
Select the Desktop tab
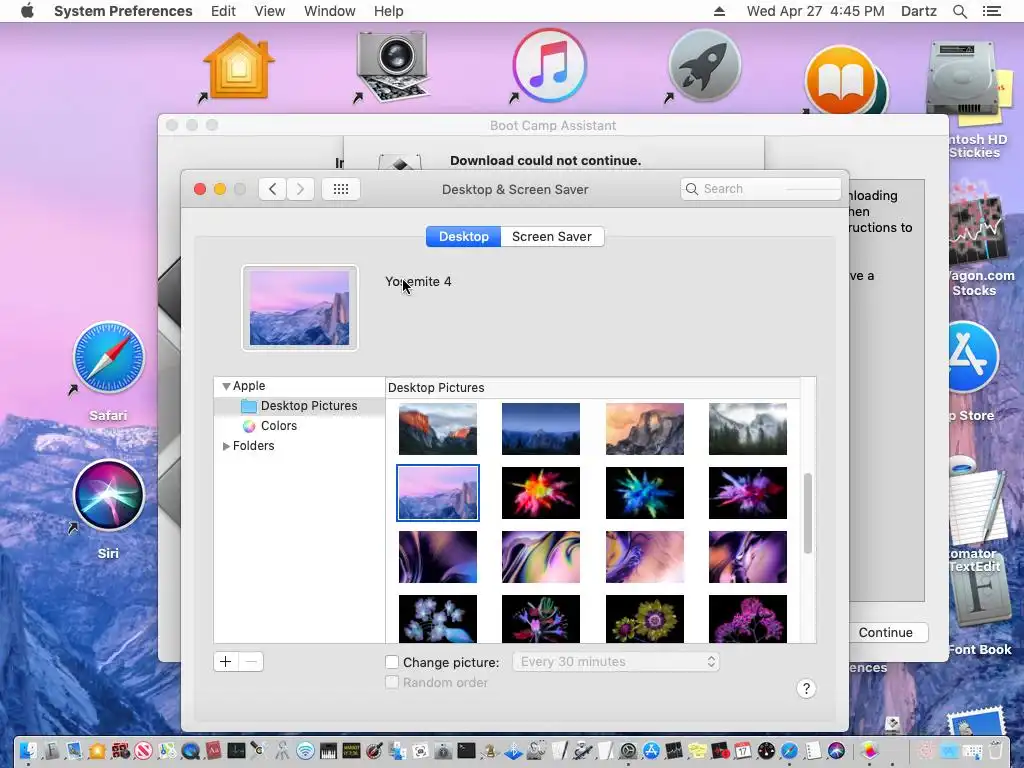[464, 236]
